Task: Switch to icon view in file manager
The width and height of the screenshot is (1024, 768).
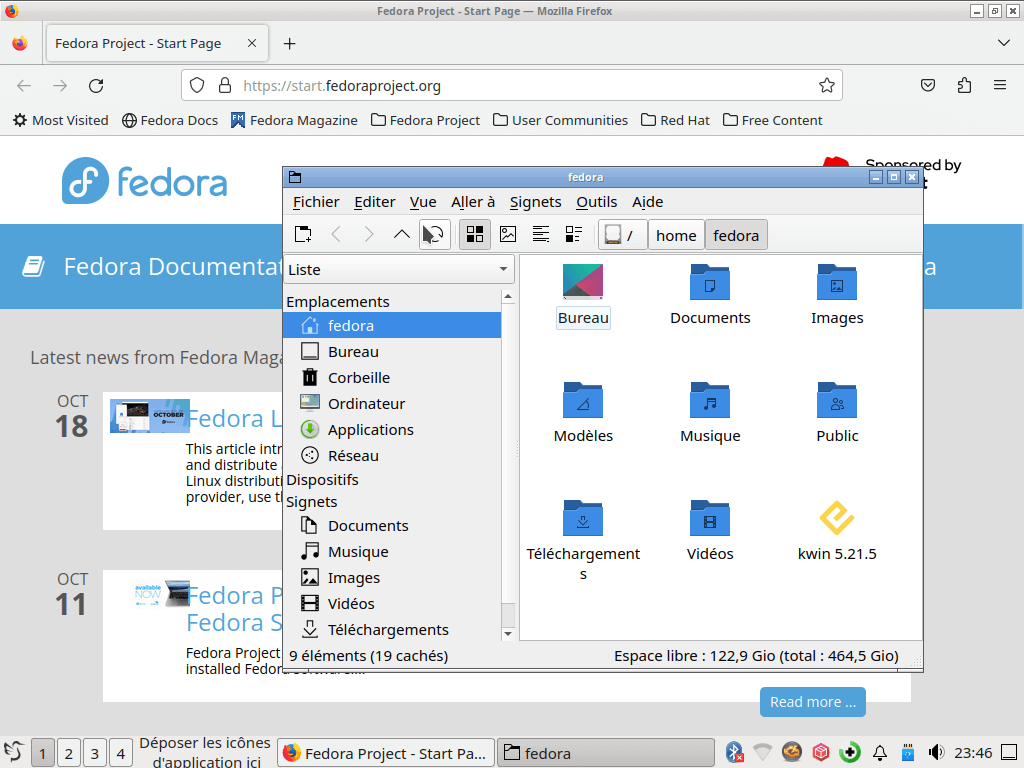Action: click(475, 234)
